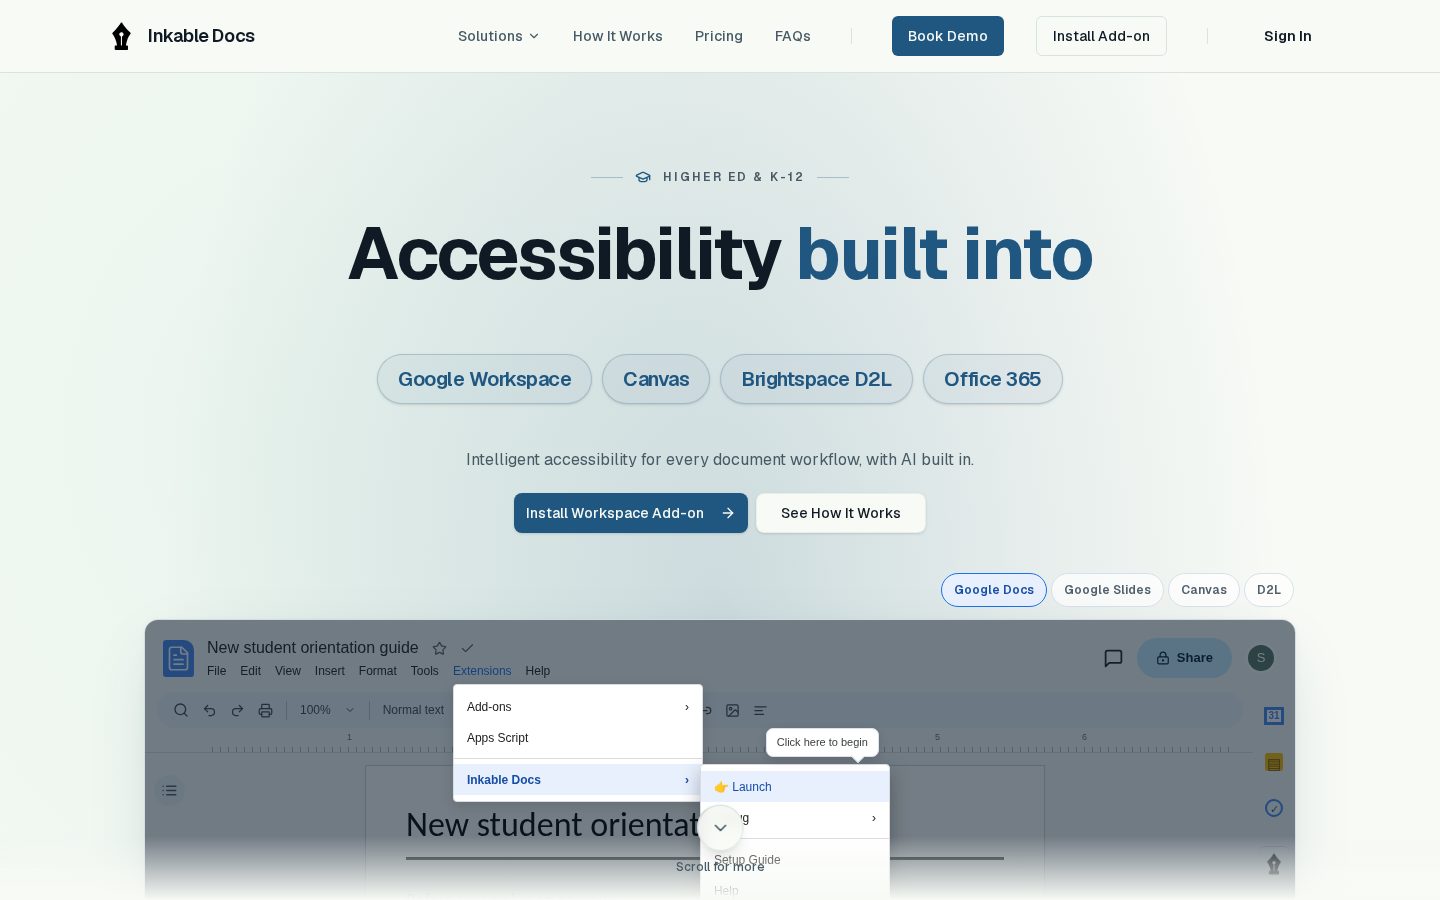This screenshot has width=1440, height=900.
Task: Open the Calendar side panel icon
Action: coord(1274,716)
